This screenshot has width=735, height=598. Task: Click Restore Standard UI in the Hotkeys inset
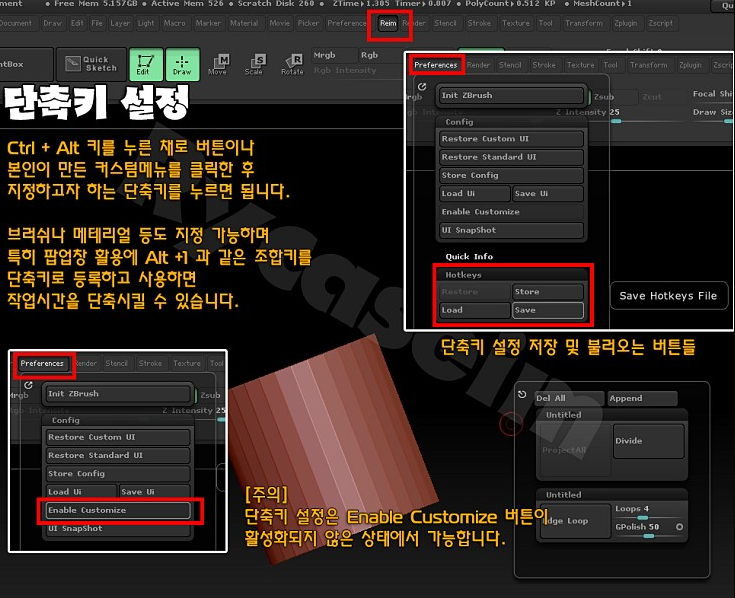click(511, 157)
